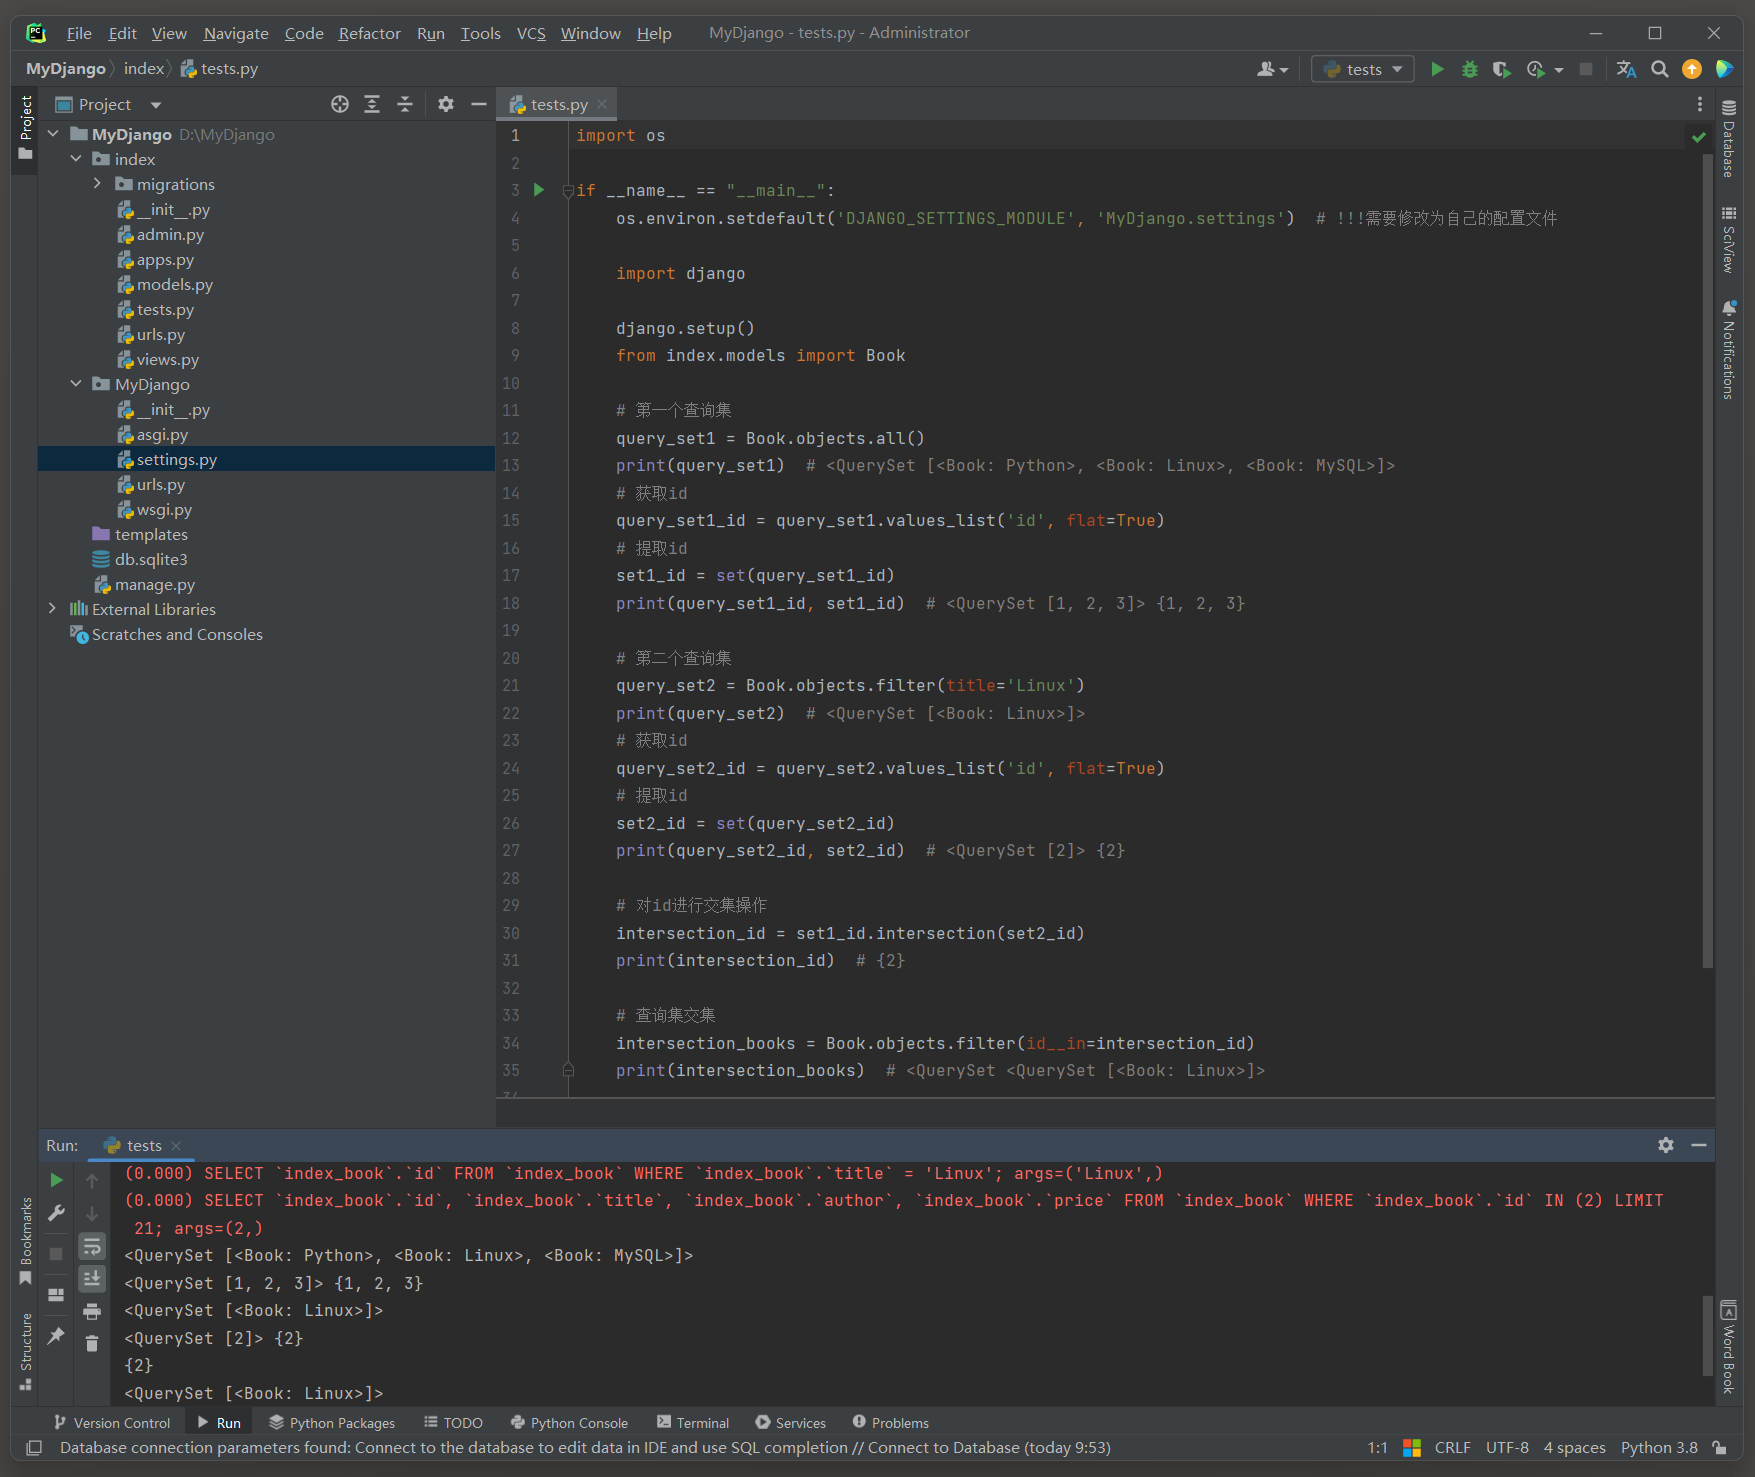Open Python Packages tool window

[332, 1422]
